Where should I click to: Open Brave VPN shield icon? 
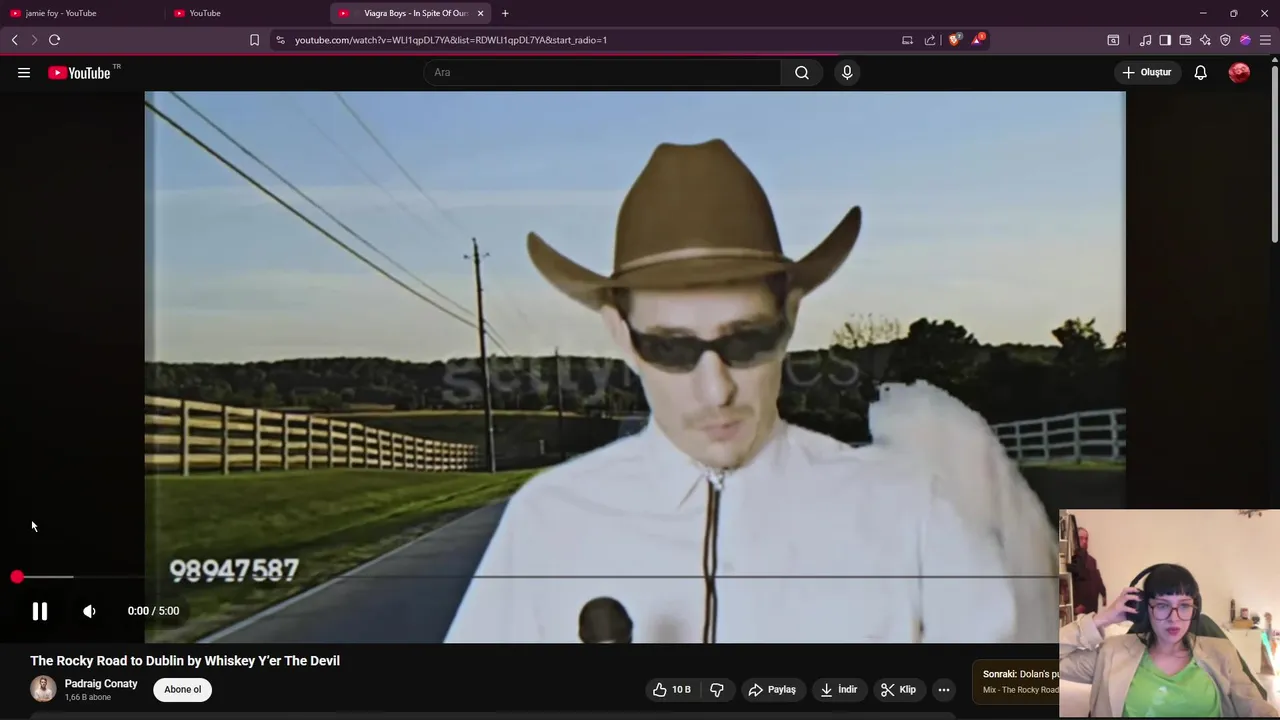(x=1225, y=40)
